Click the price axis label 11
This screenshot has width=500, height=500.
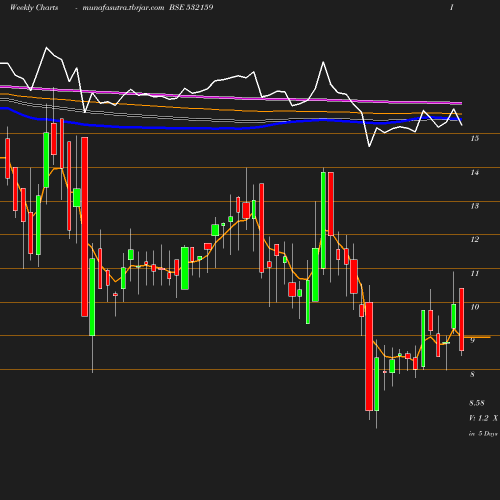pos(475,274)
